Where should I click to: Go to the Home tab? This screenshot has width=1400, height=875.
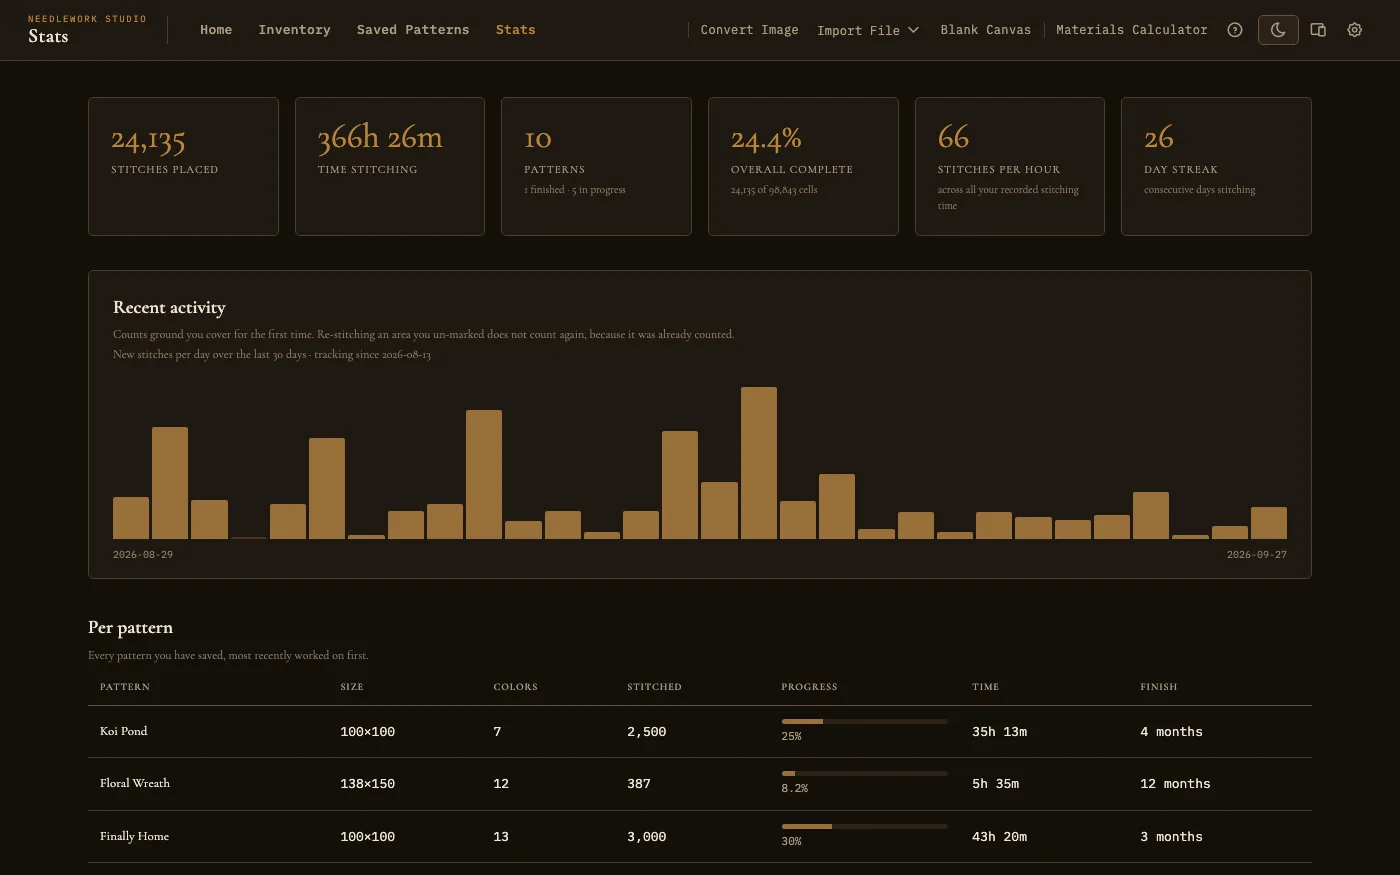tap(216, 30)
